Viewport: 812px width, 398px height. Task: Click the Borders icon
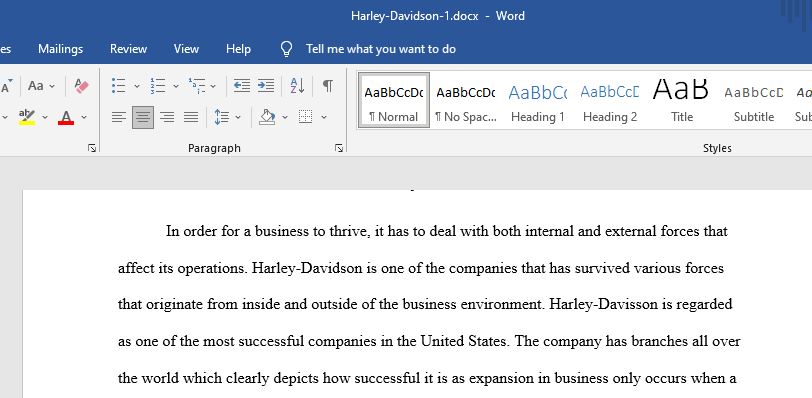coord(306,117)
